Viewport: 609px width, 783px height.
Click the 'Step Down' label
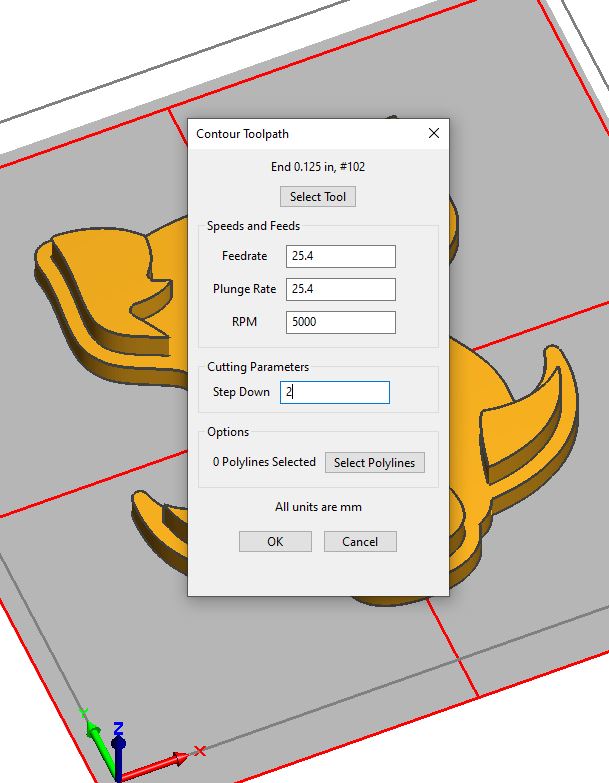click(241, 392)
